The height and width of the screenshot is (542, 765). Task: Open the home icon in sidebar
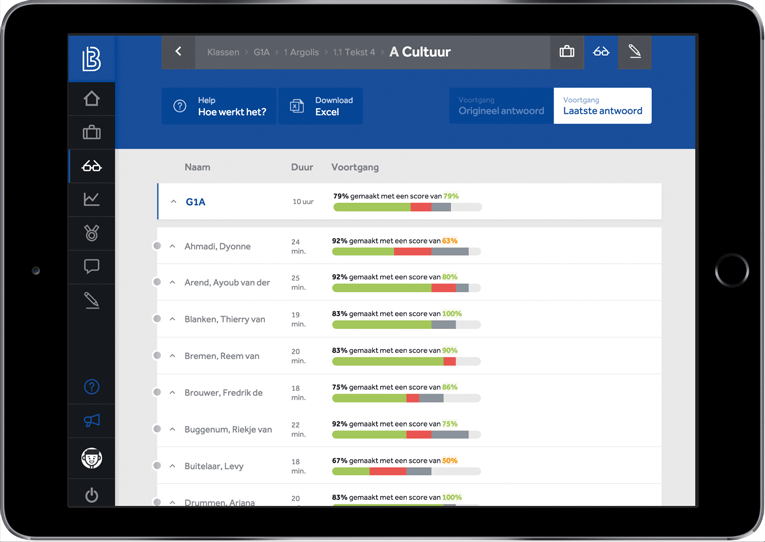point(91,99)
